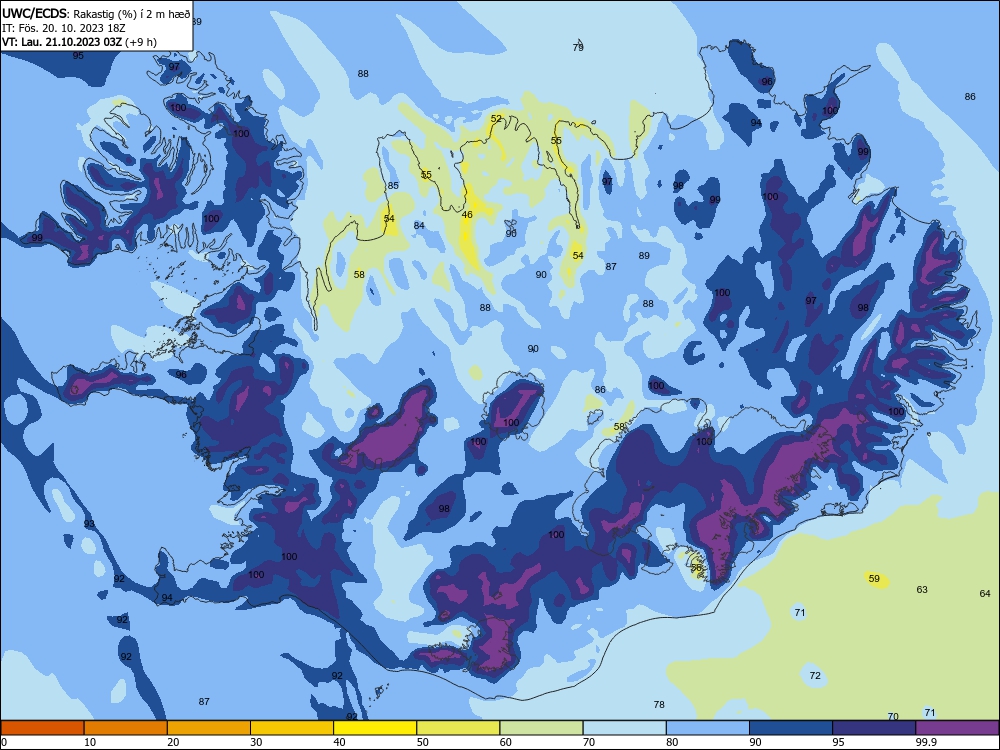Select the bright yellow 40–50 legend swatch
This screenshot has height=750, width=1000.
click(375, 728)
